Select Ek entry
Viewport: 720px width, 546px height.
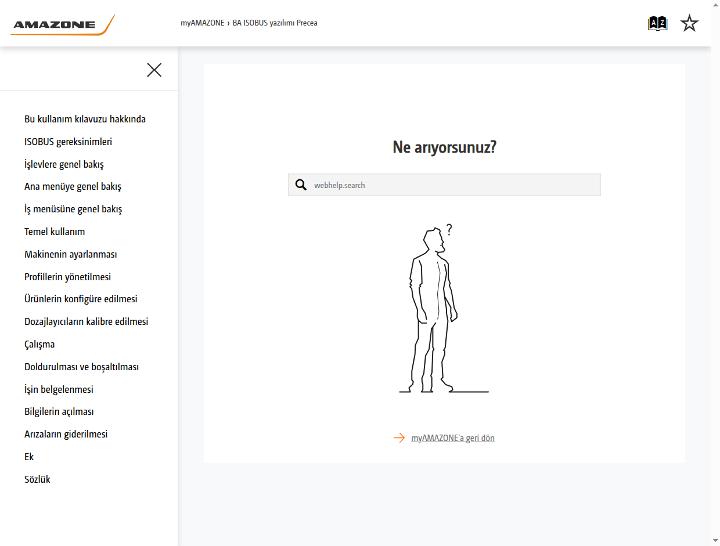tap(29, 456)
